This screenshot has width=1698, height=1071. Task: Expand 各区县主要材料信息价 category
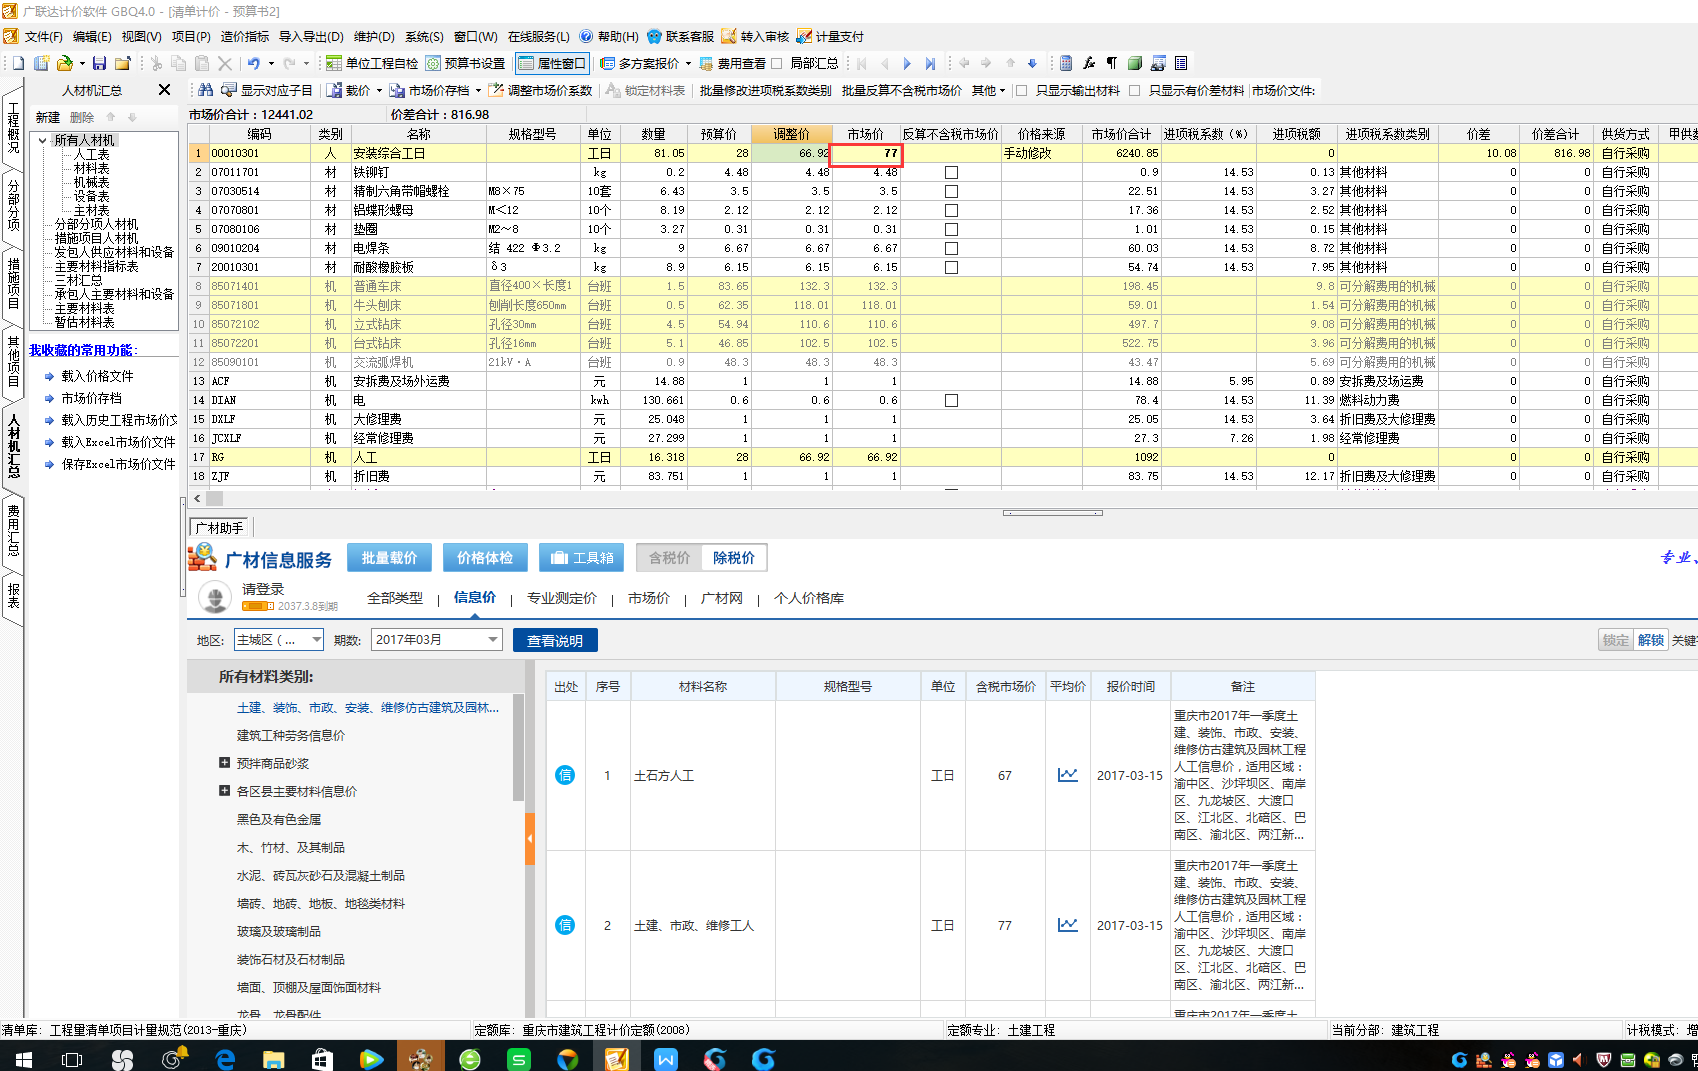[224, 791]
